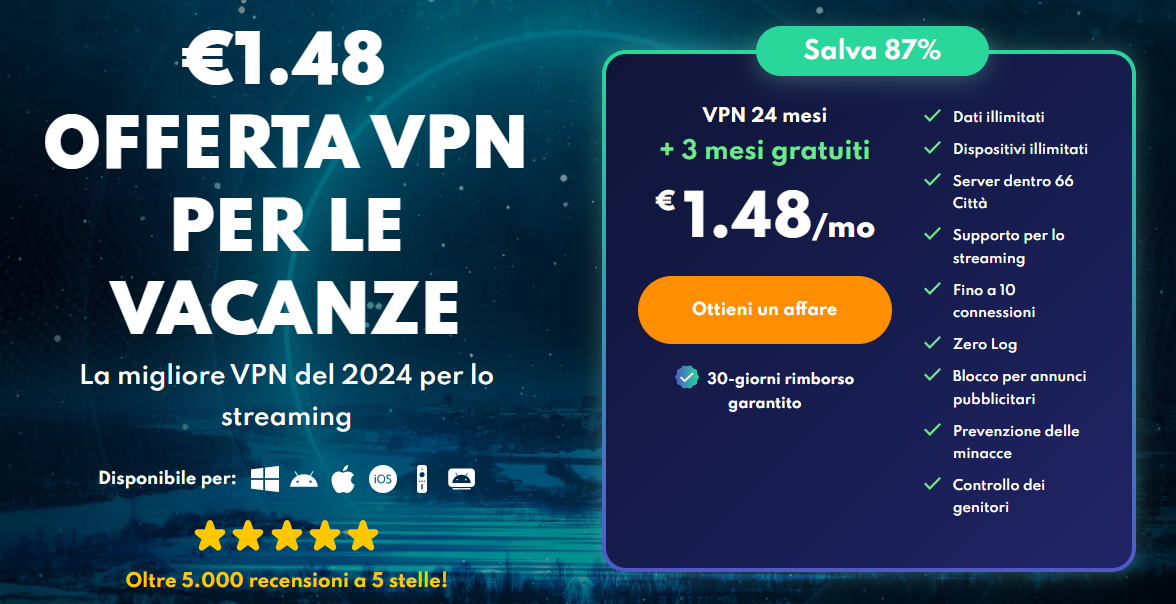The width and height of the screenshot is (1176, 604).
Task: Click the Salva 87% badge
Action: [872, 51]
